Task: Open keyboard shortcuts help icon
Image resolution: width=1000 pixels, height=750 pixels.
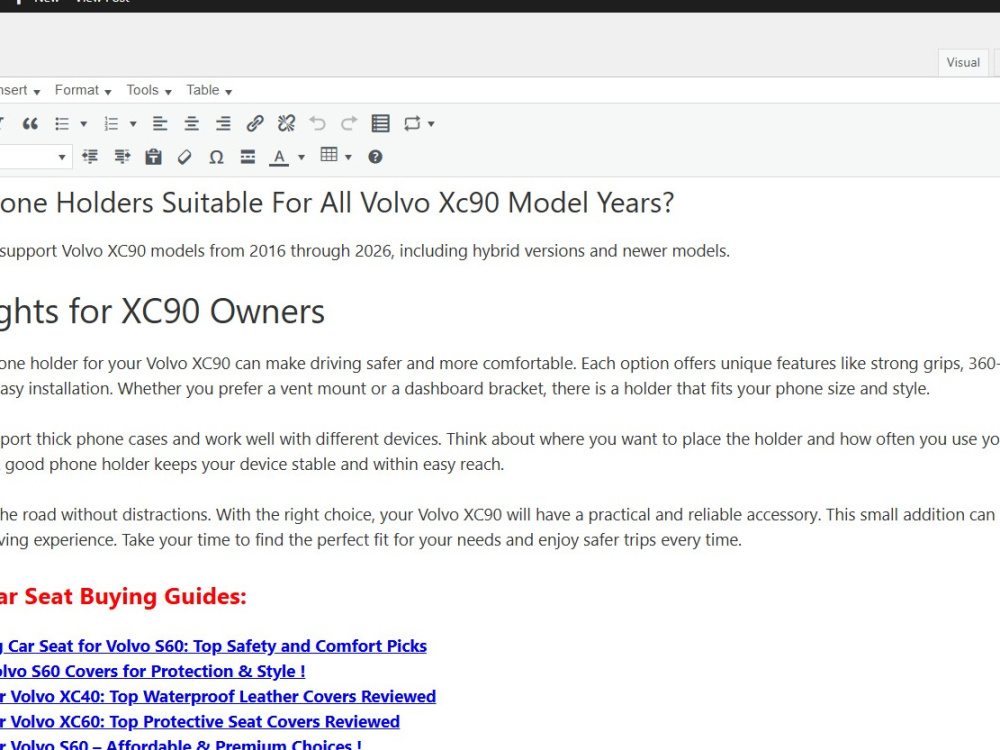Action: coord(375,157)
